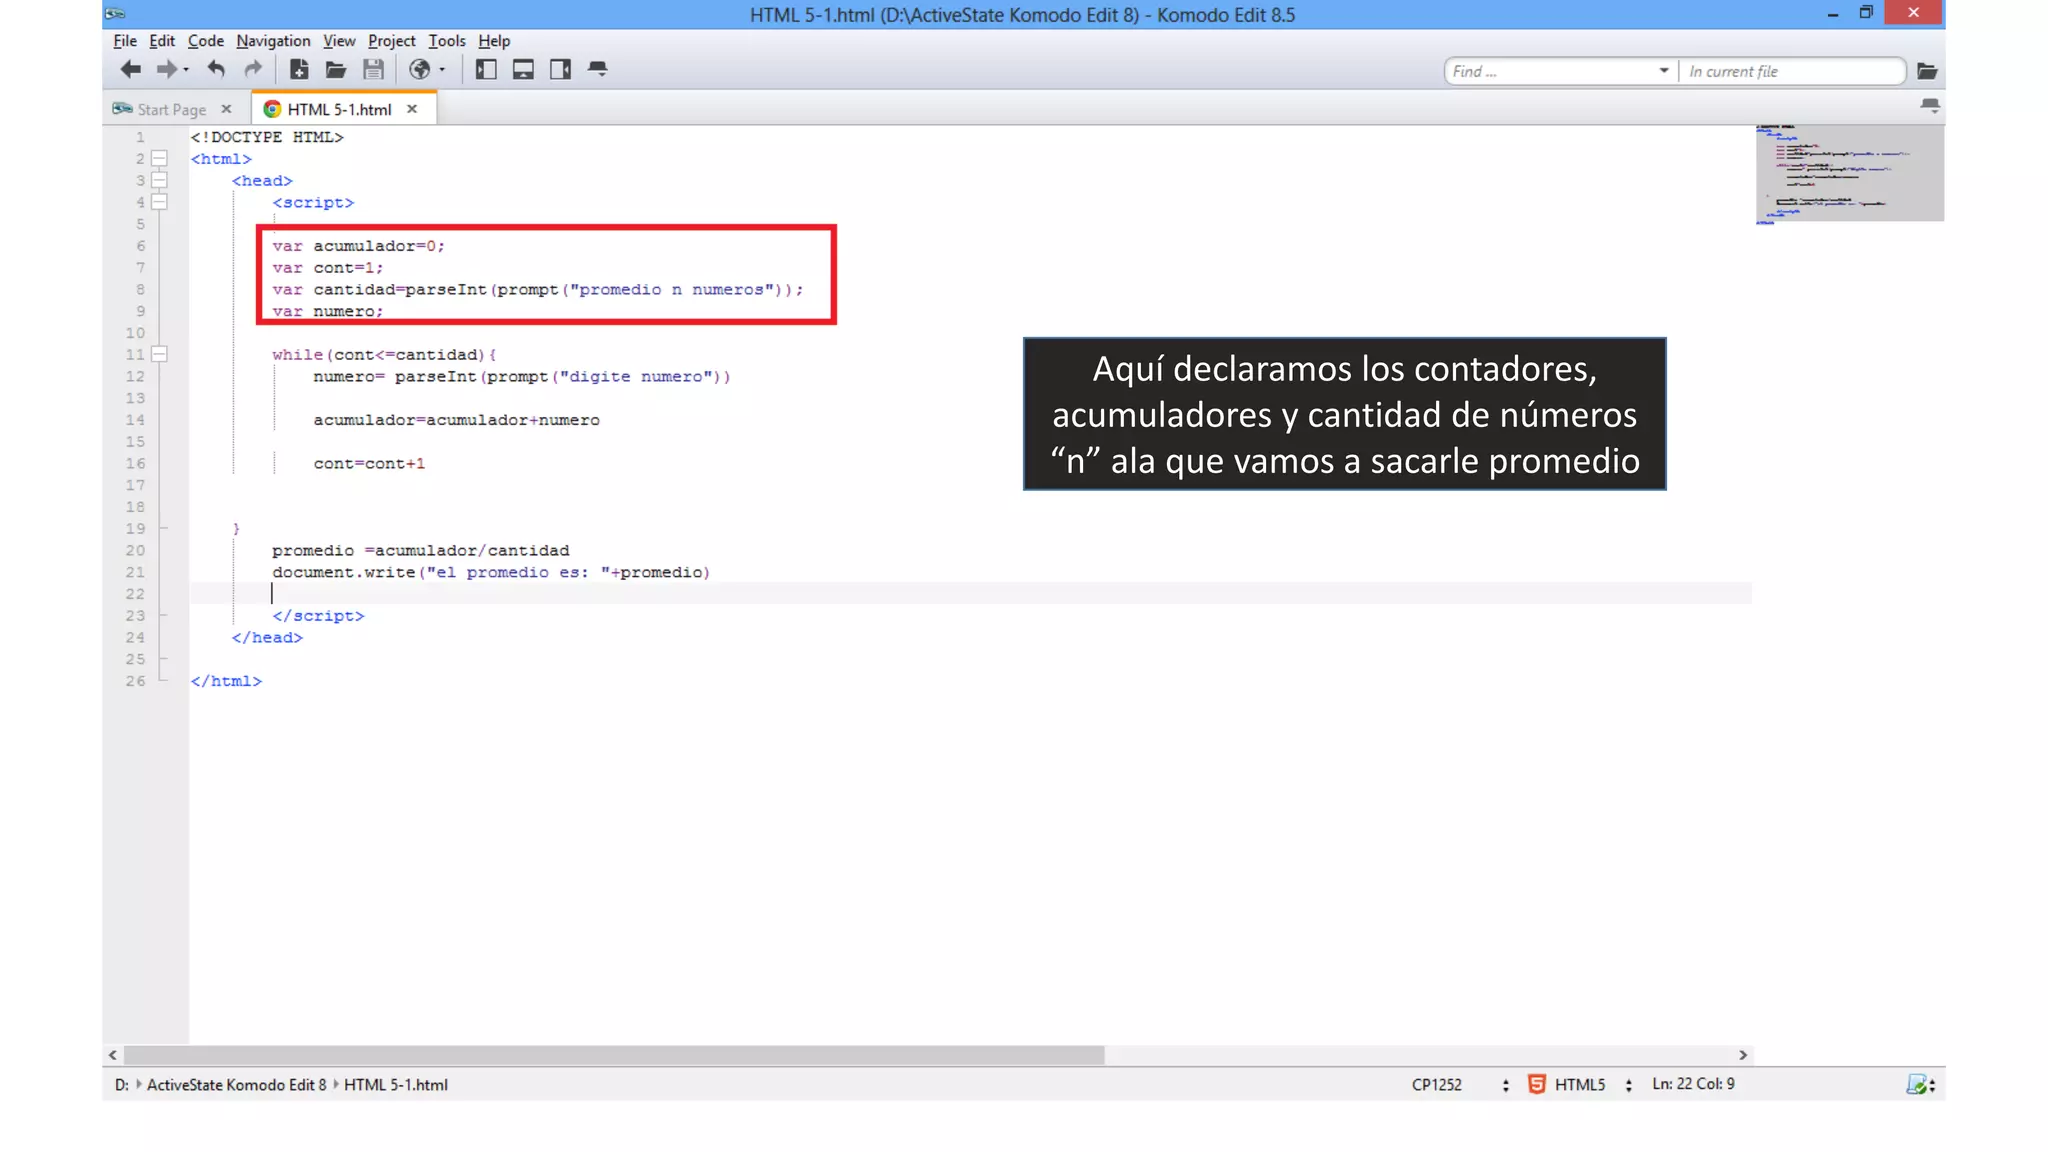Click the HTML5 language selector in the status bar
The width and height of the screenshot is (2048, 1152).
pos(1579,1084)
